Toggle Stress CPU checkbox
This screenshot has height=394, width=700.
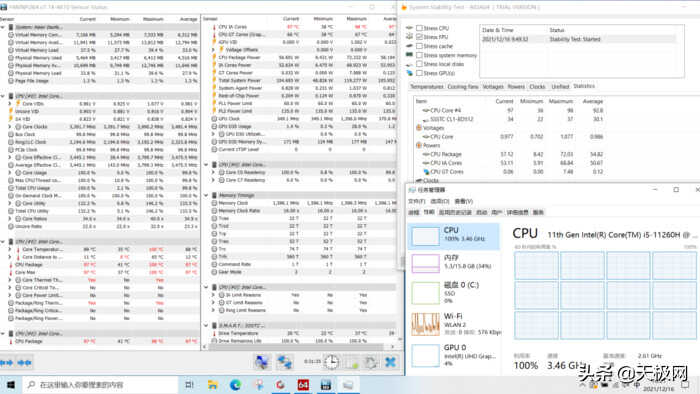tap(419, 28)
